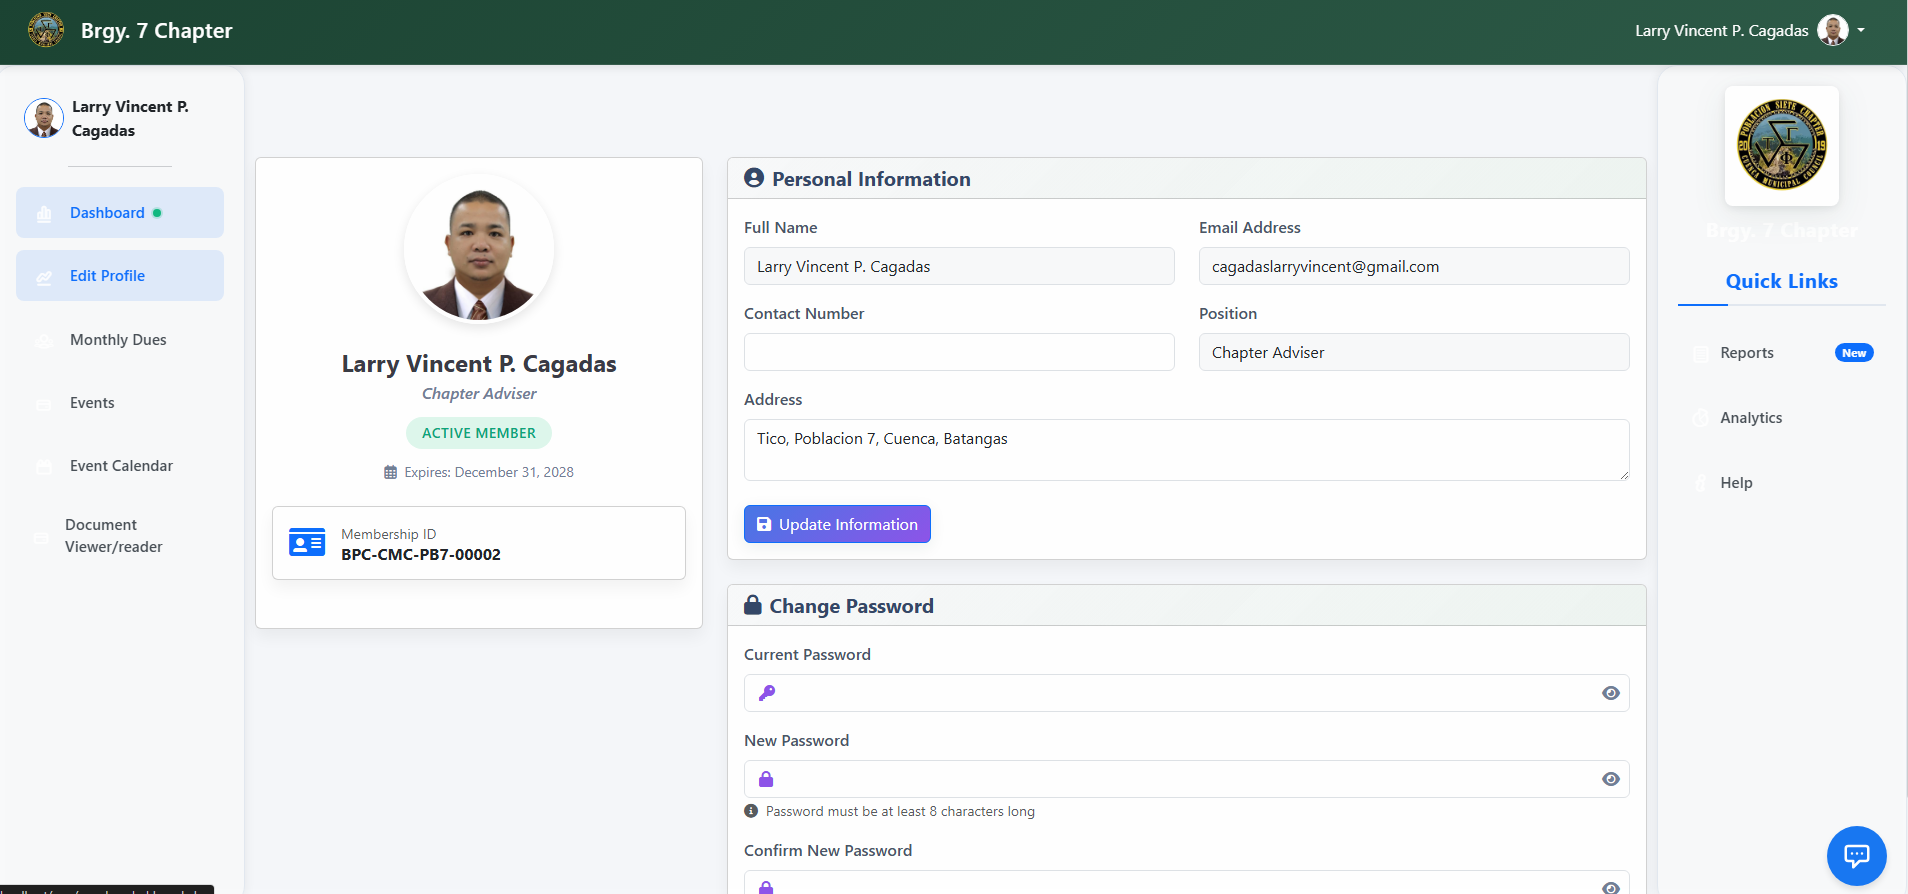Open Document Viewer/reader from sidebar
This screenshot has width=1908, height=894.
pyautogui.click(x=113, y=536)
